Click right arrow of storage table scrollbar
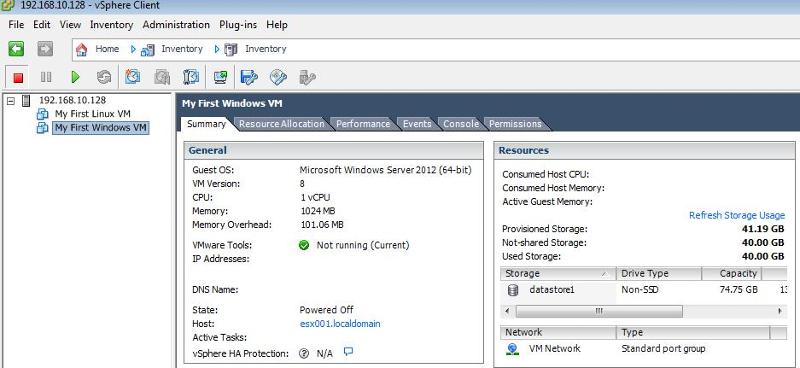800x368 pixels. (780, 311)
